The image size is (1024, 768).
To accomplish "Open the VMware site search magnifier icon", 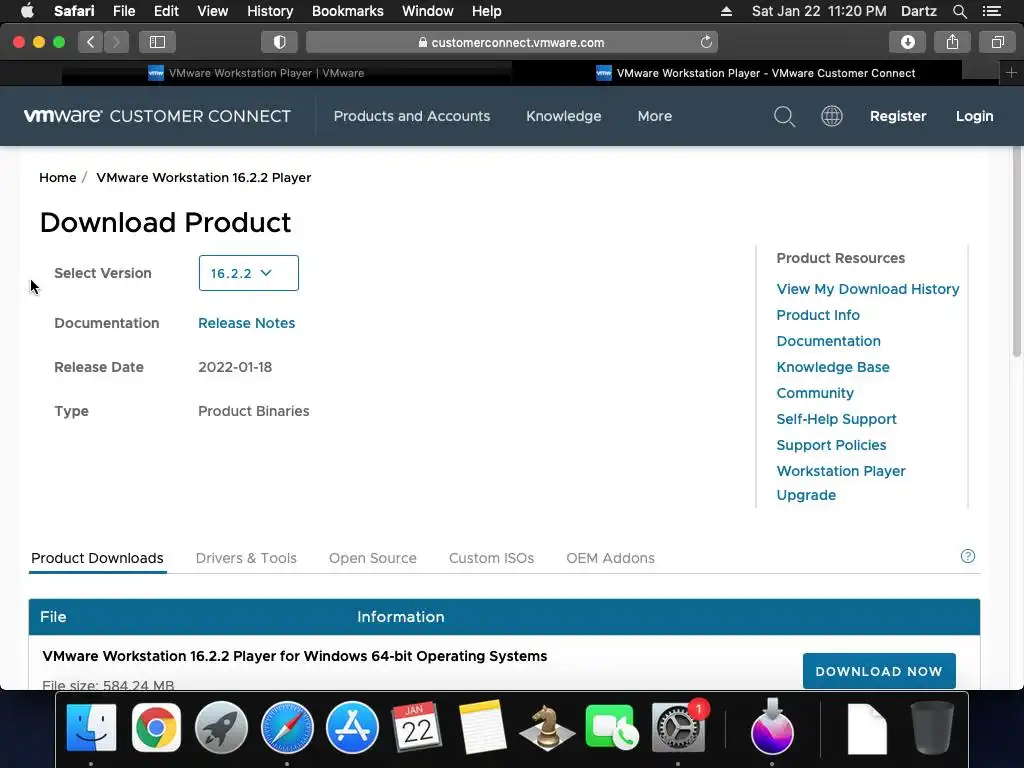I will tap(784, 116).
